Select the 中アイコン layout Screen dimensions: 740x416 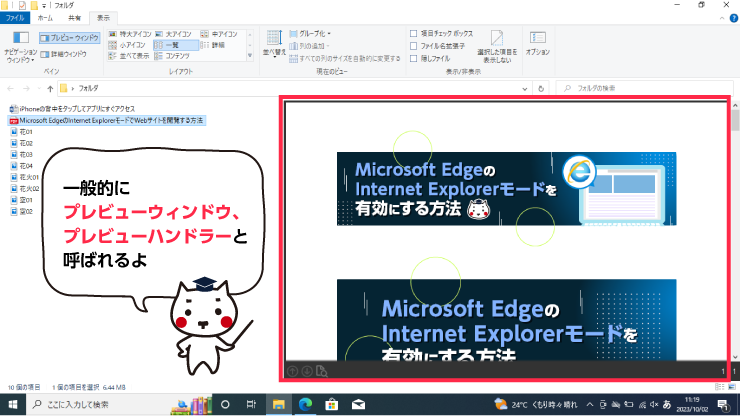(219, 34)
